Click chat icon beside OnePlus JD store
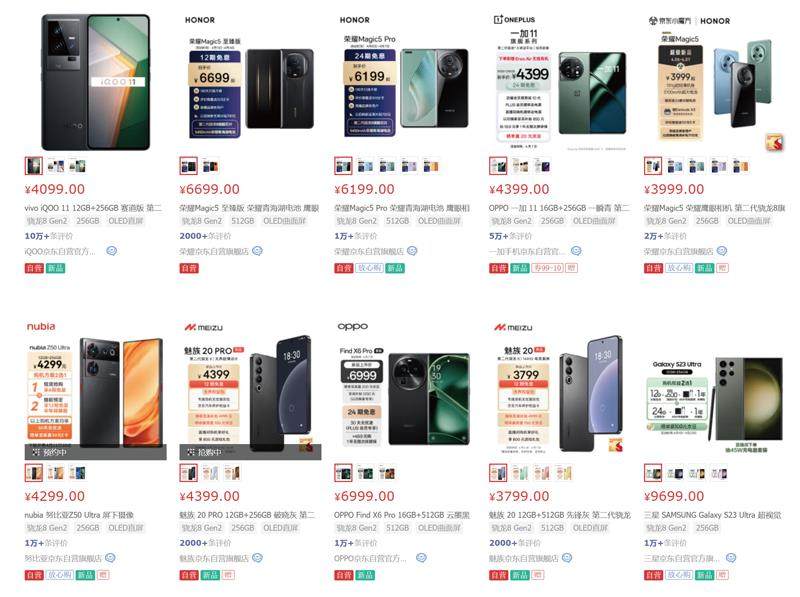Viewport: 800px width, 597px height. click(576, 251)
